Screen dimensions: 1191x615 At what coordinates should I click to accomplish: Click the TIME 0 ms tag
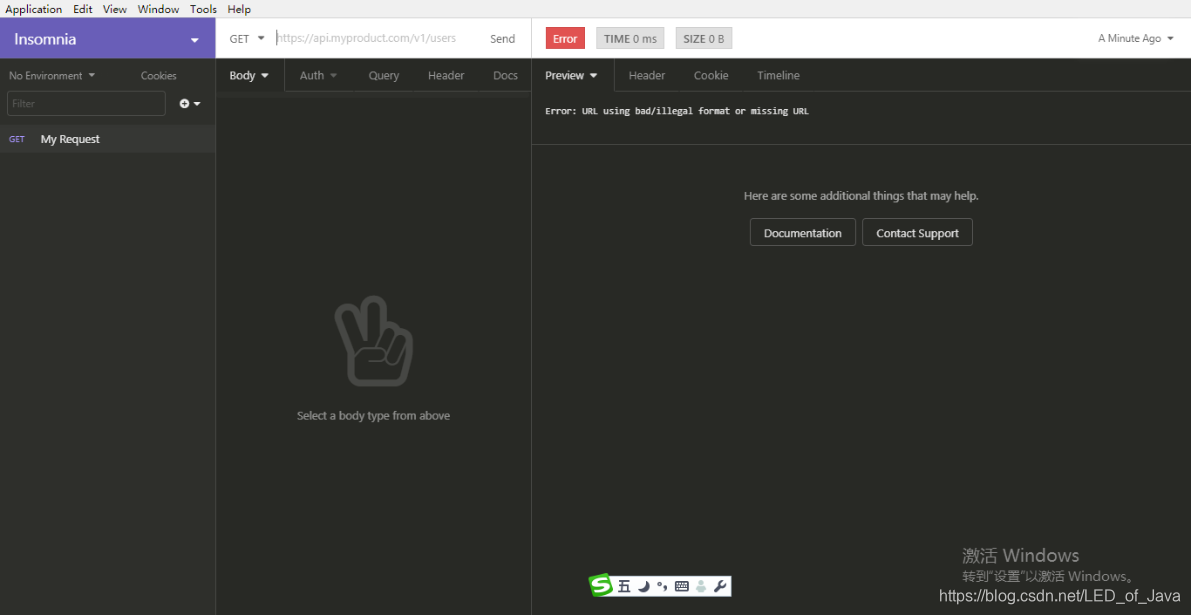[630, 39]
